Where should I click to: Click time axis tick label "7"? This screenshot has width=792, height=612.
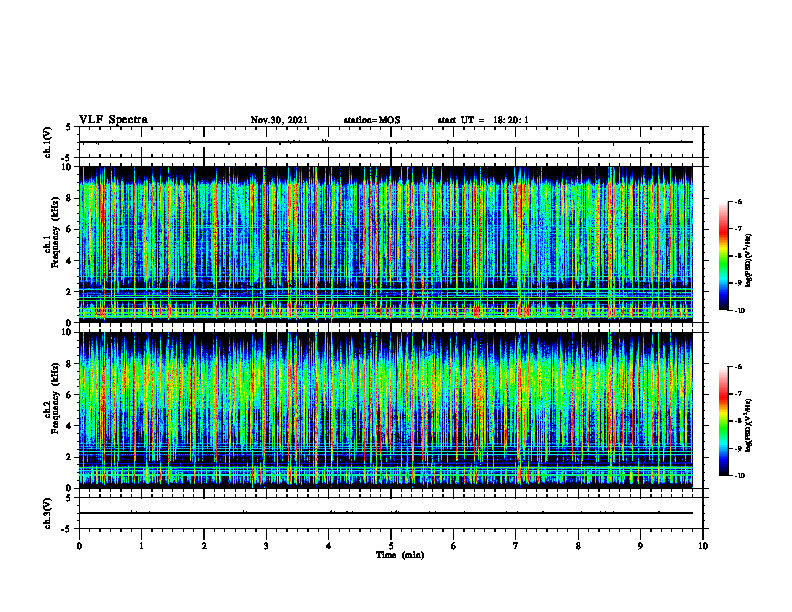[516, 546]
